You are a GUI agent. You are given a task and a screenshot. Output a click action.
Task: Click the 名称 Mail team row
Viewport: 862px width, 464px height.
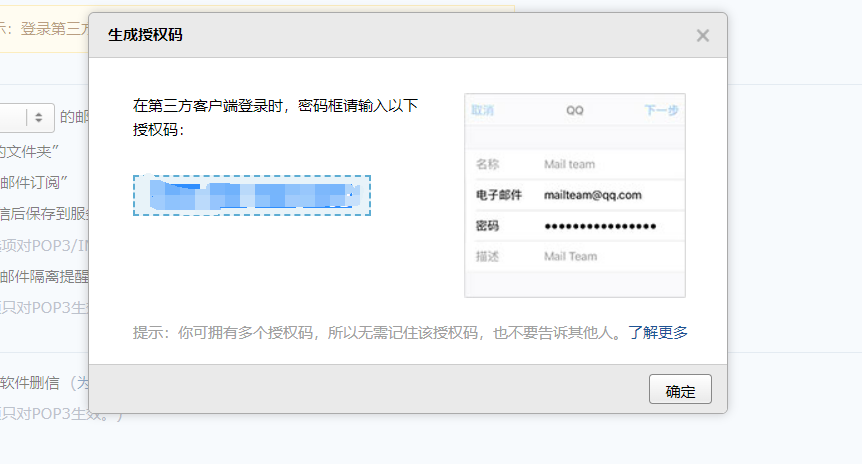coord(575,164)
